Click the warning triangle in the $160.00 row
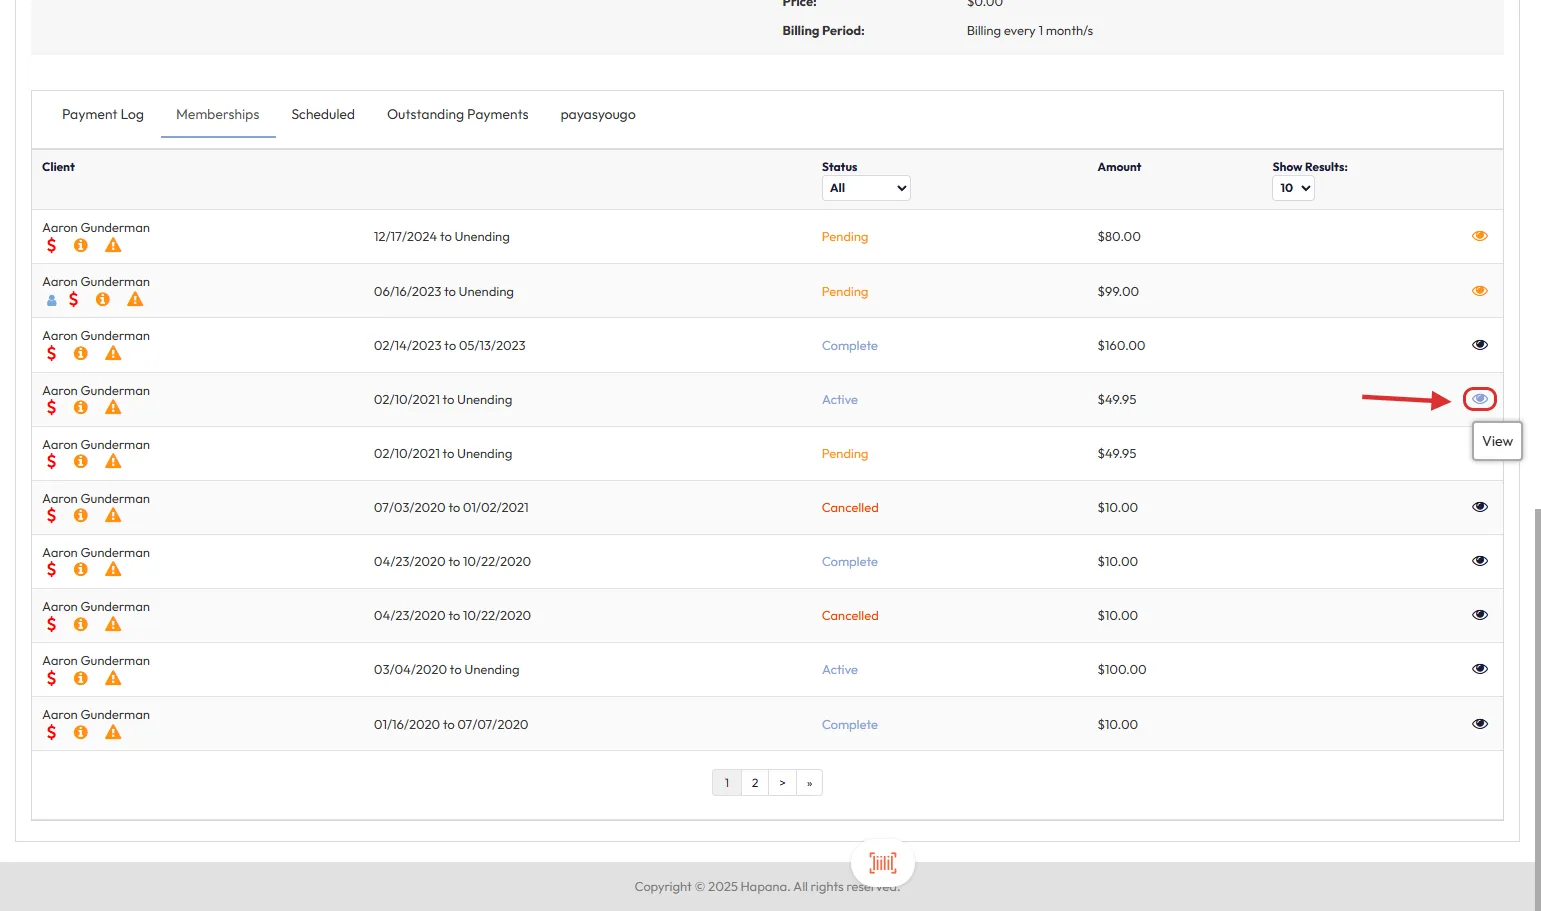The image size is (1541, 911). 113,354
